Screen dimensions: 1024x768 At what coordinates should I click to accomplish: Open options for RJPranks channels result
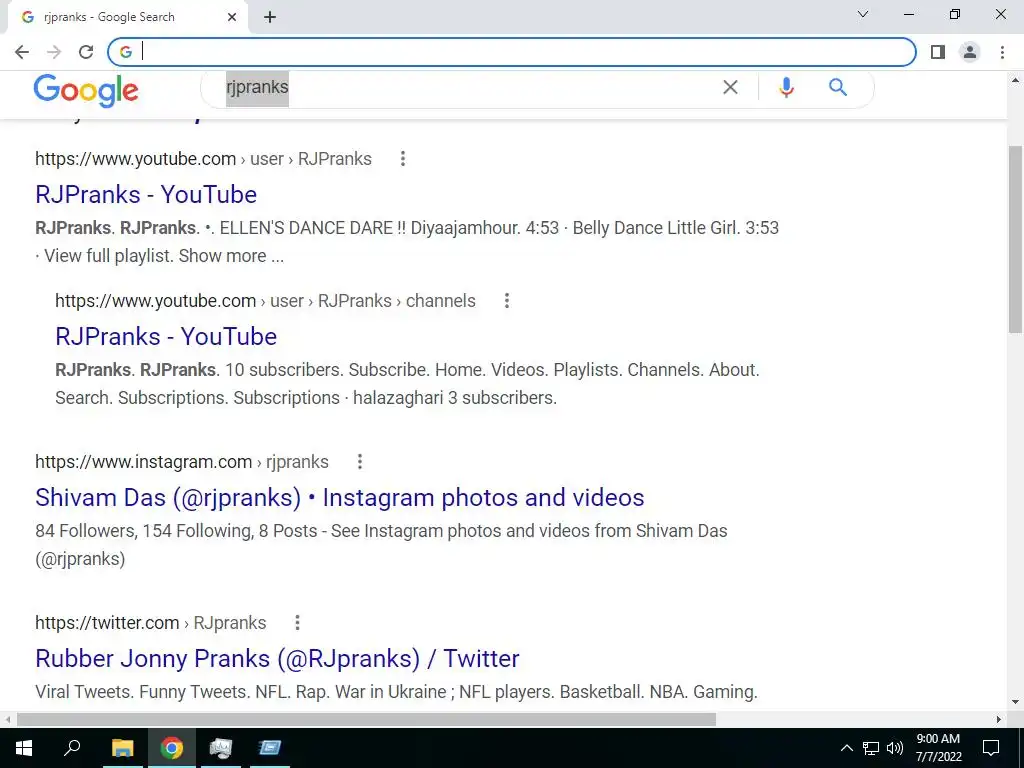(507, 300)
